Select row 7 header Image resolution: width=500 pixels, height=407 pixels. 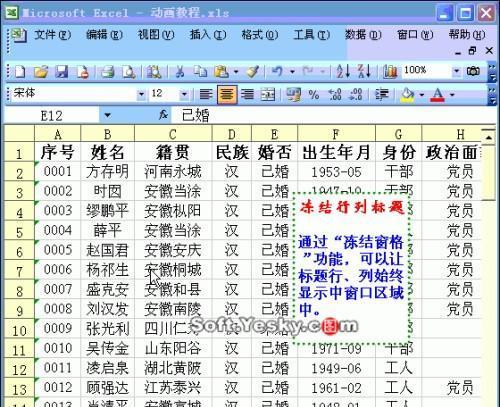19,271
